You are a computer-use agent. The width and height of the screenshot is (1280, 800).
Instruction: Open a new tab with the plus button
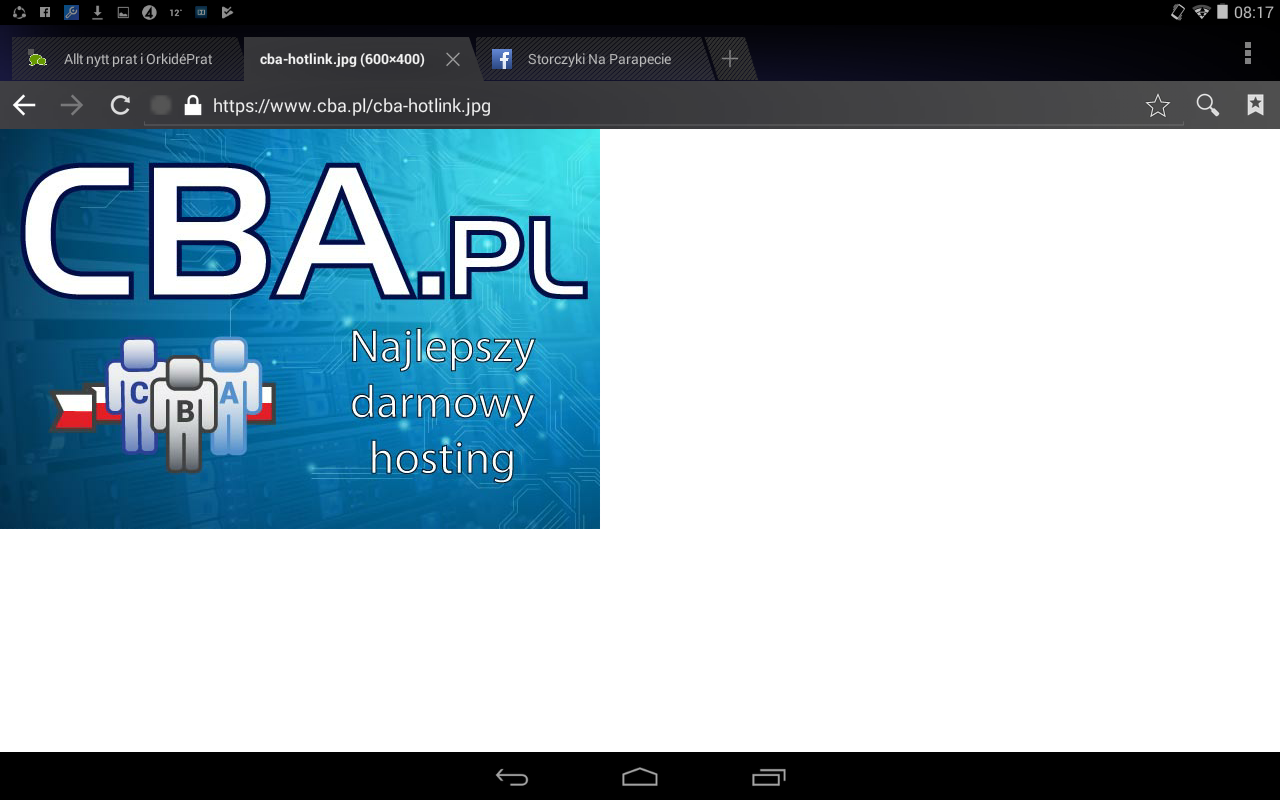730,59
